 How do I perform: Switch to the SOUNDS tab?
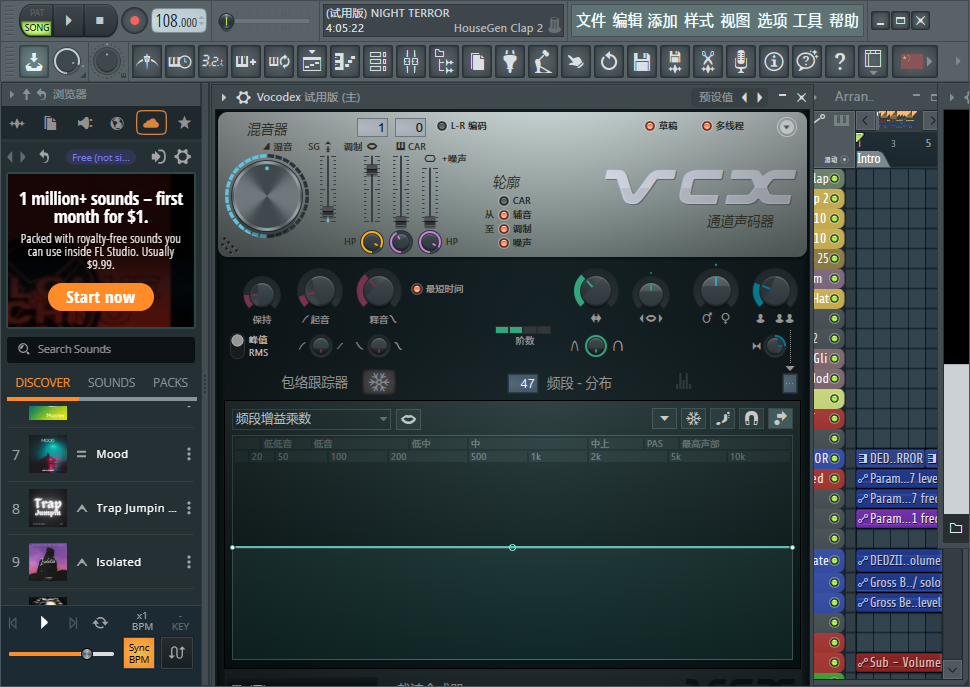click(x=111, y=383)
